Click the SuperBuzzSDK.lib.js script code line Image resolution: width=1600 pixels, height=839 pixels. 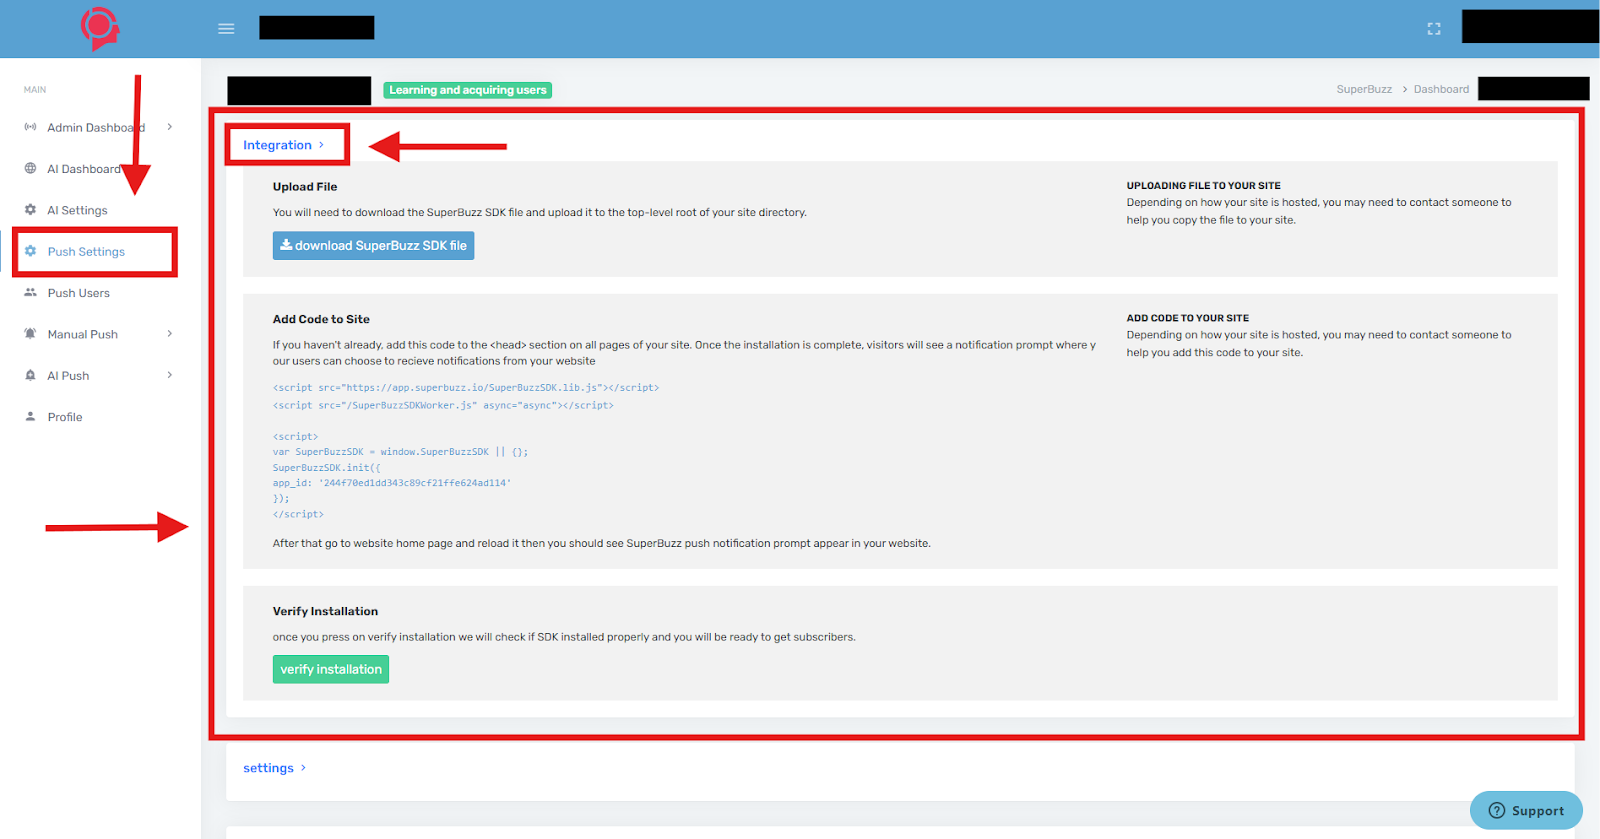[466, 387]
